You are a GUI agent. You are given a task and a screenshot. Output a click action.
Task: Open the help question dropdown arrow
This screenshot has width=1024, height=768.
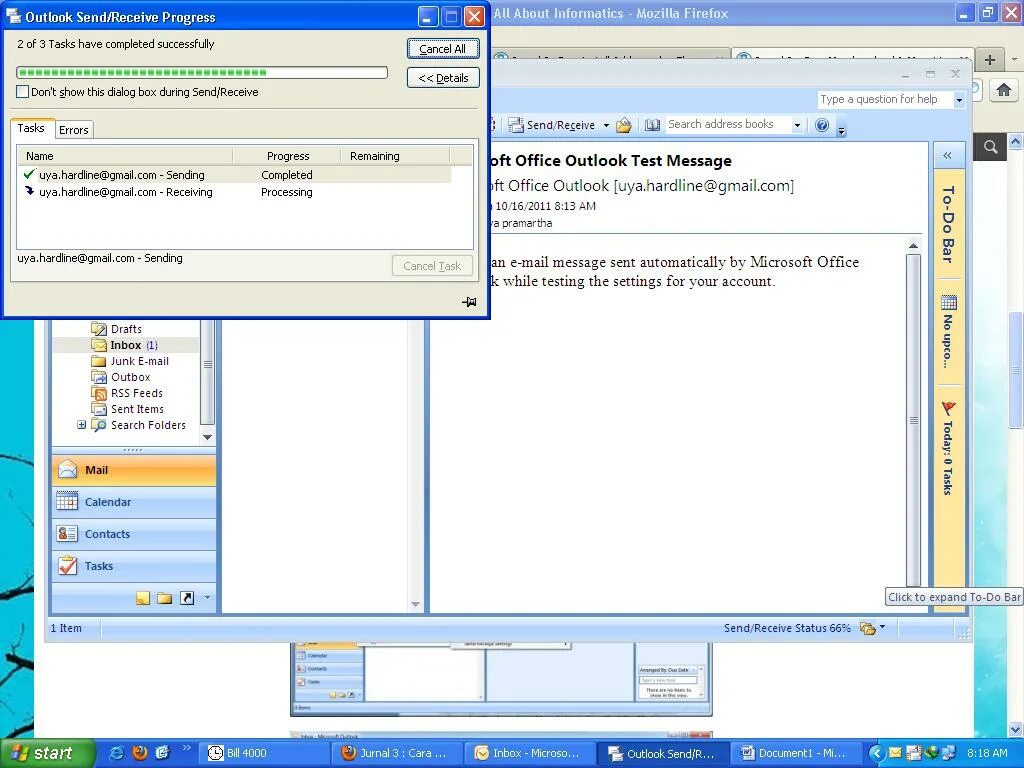(959, 100)
